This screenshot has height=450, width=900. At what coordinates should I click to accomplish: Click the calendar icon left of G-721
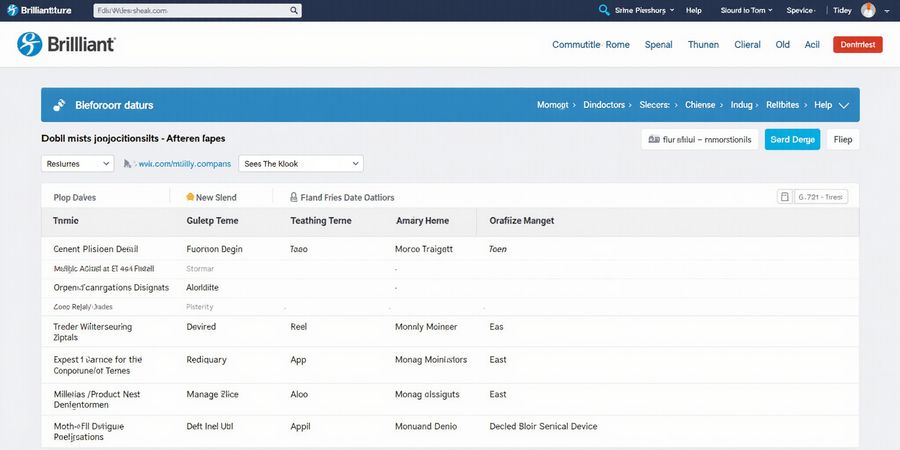pos(784,197)
